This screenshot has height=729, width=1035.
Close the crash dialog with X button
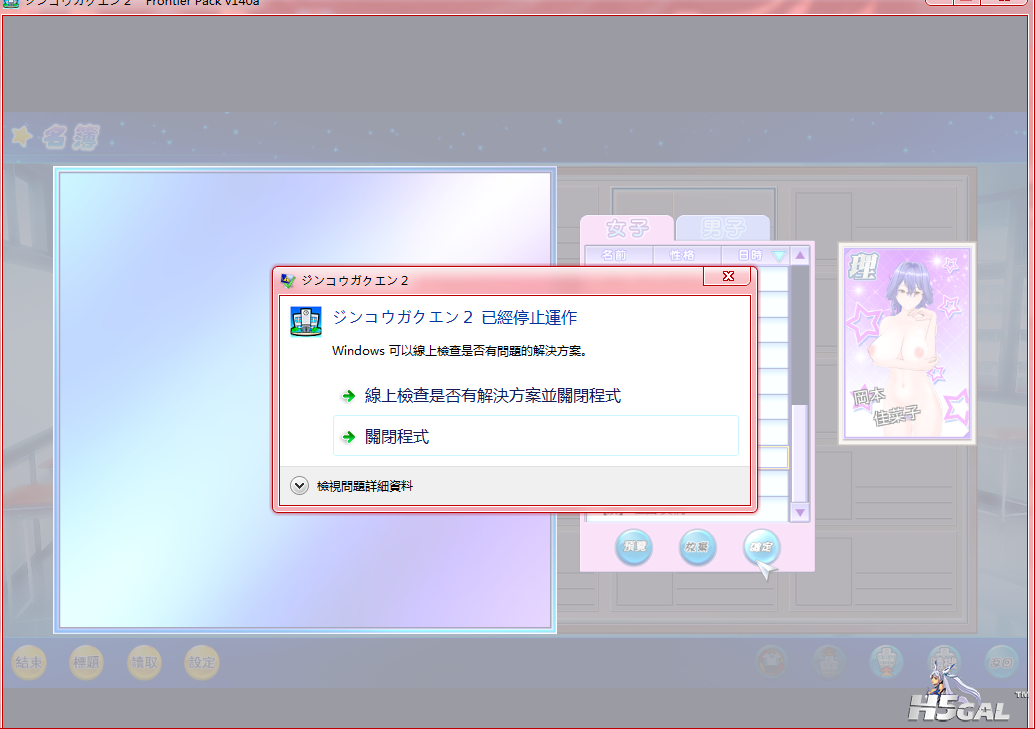pyautogui.click(x=727, y=276)
